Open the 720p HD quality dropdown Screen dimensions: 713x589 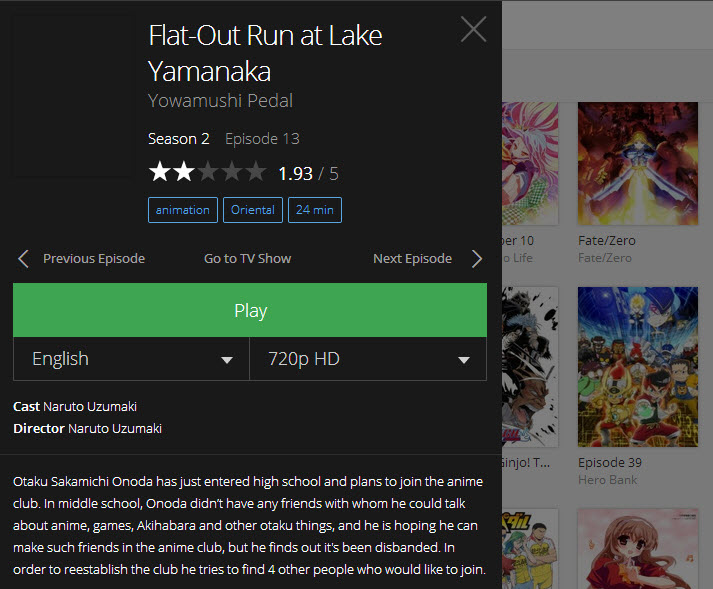pos(368,359)
